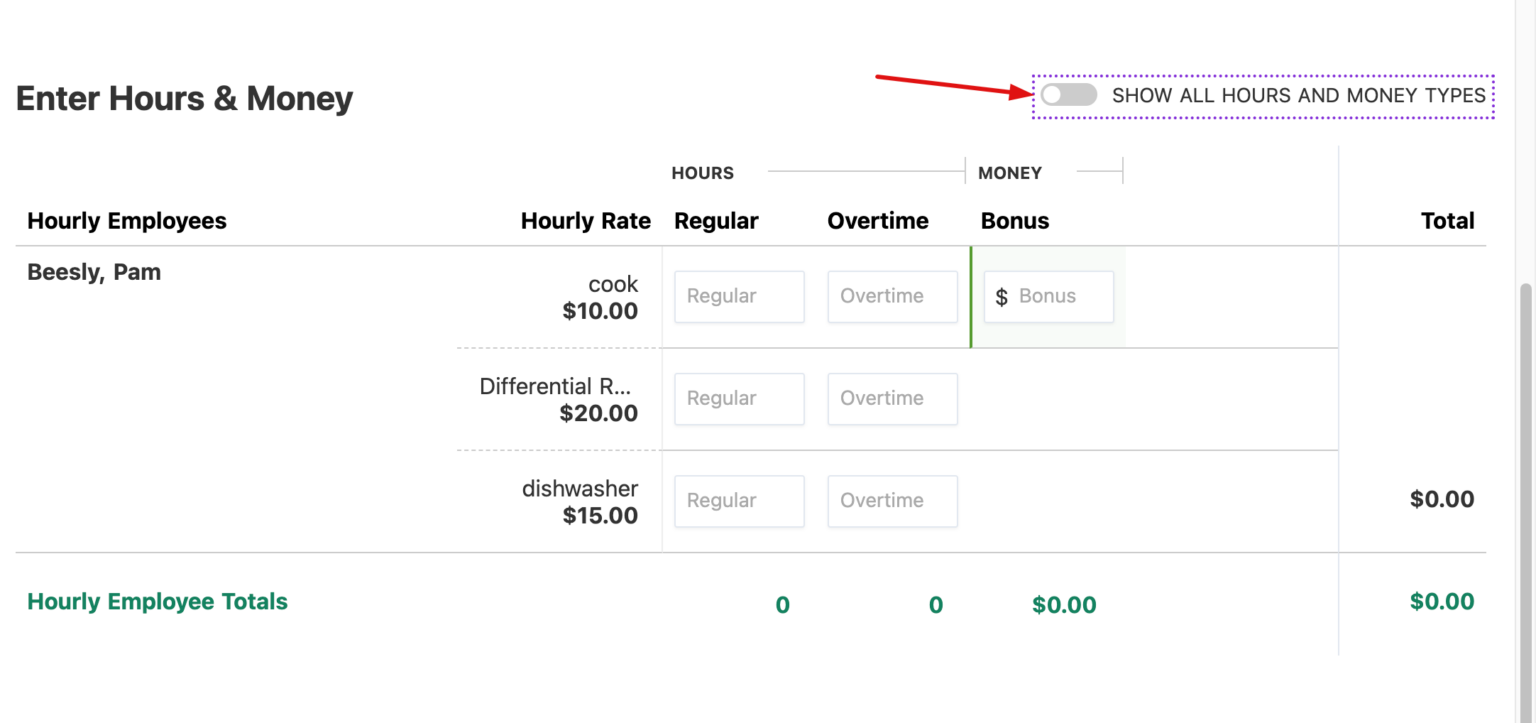Viewport: 1536px width, 723px height.
Task: Click the Regular hours field for cook
Action: point(739,296)
